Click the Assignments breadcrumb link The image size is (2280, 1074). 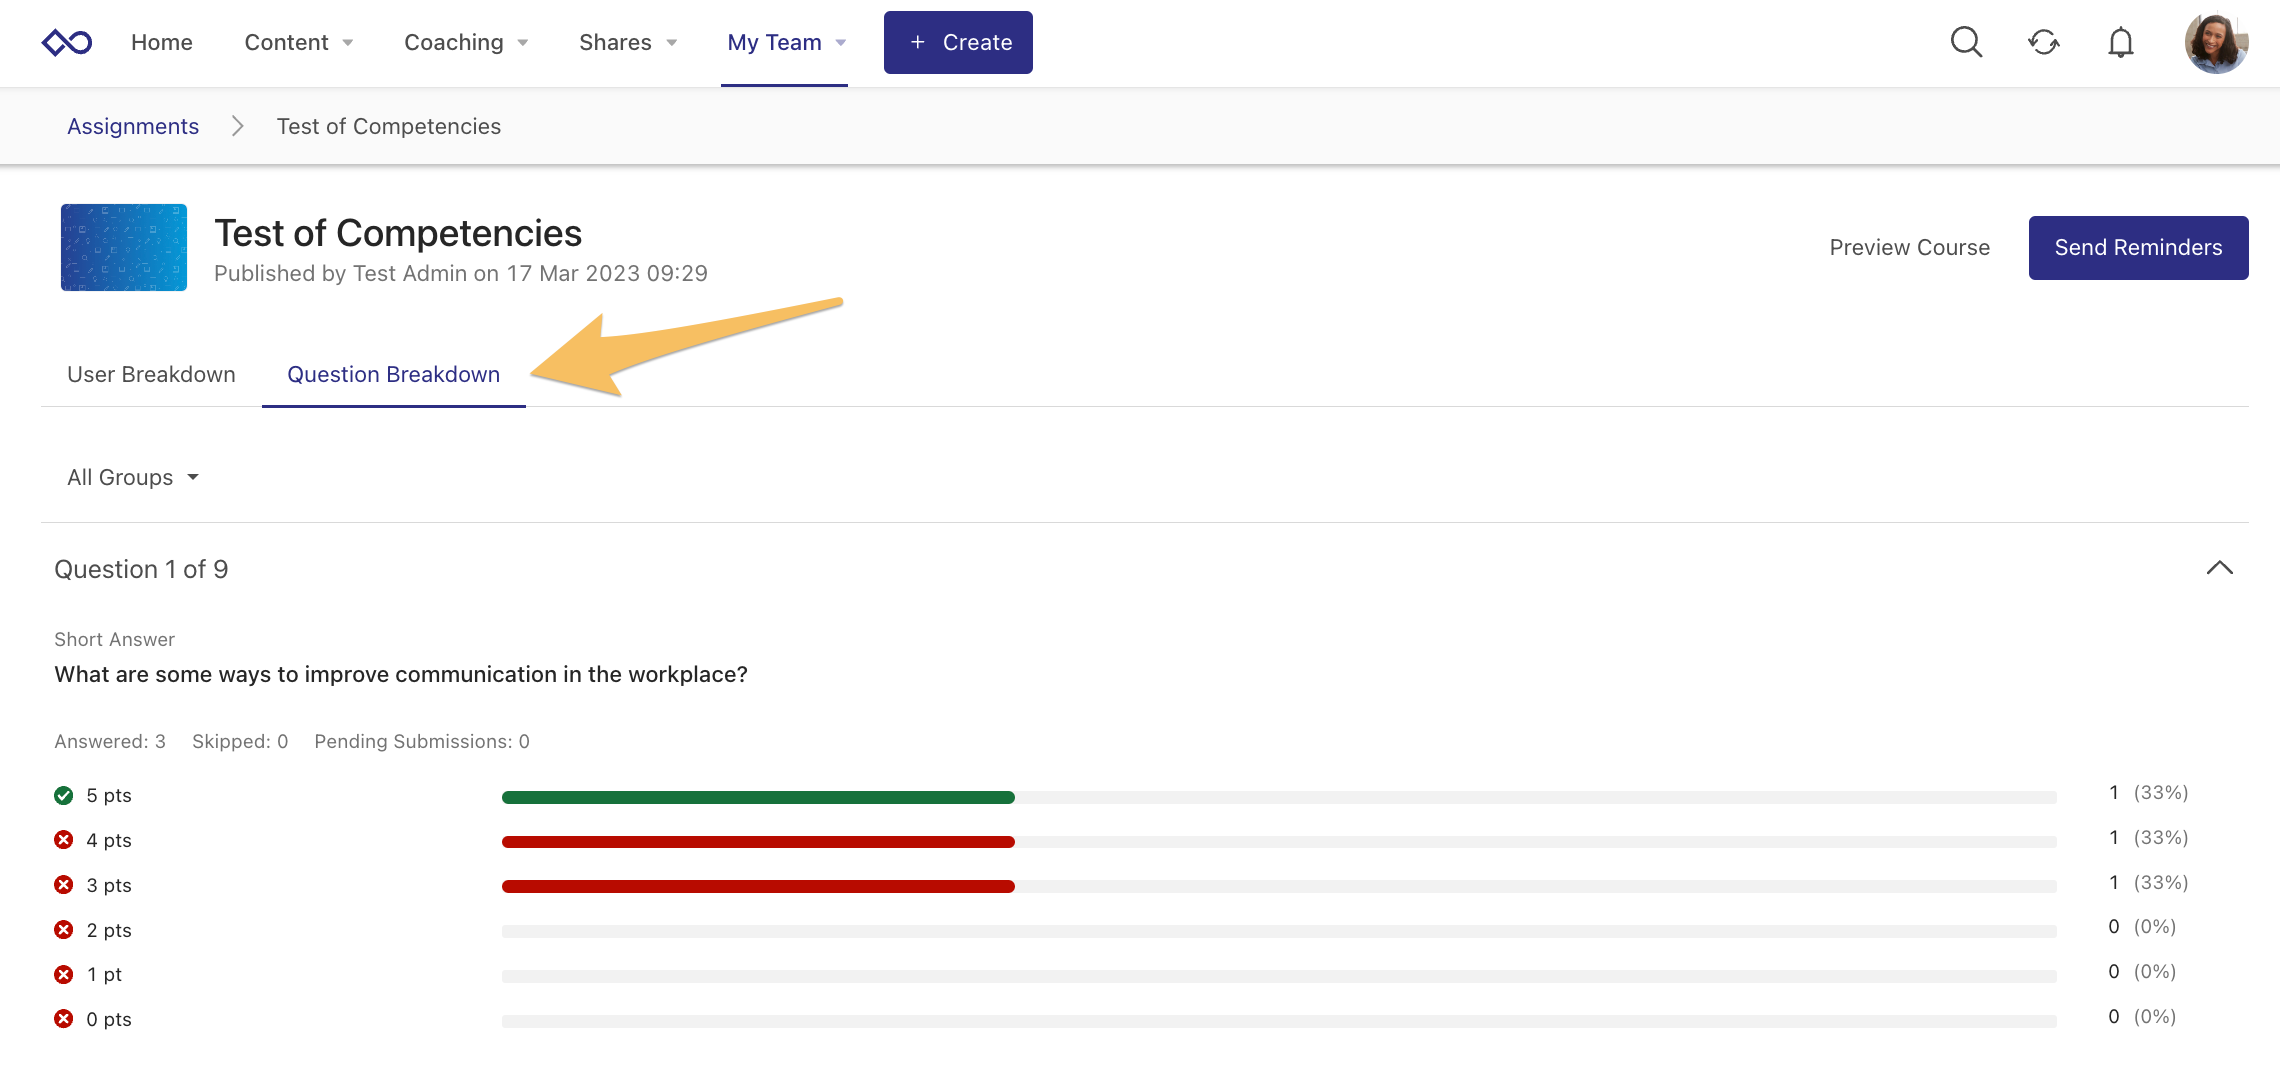click(x=133, y=126)
